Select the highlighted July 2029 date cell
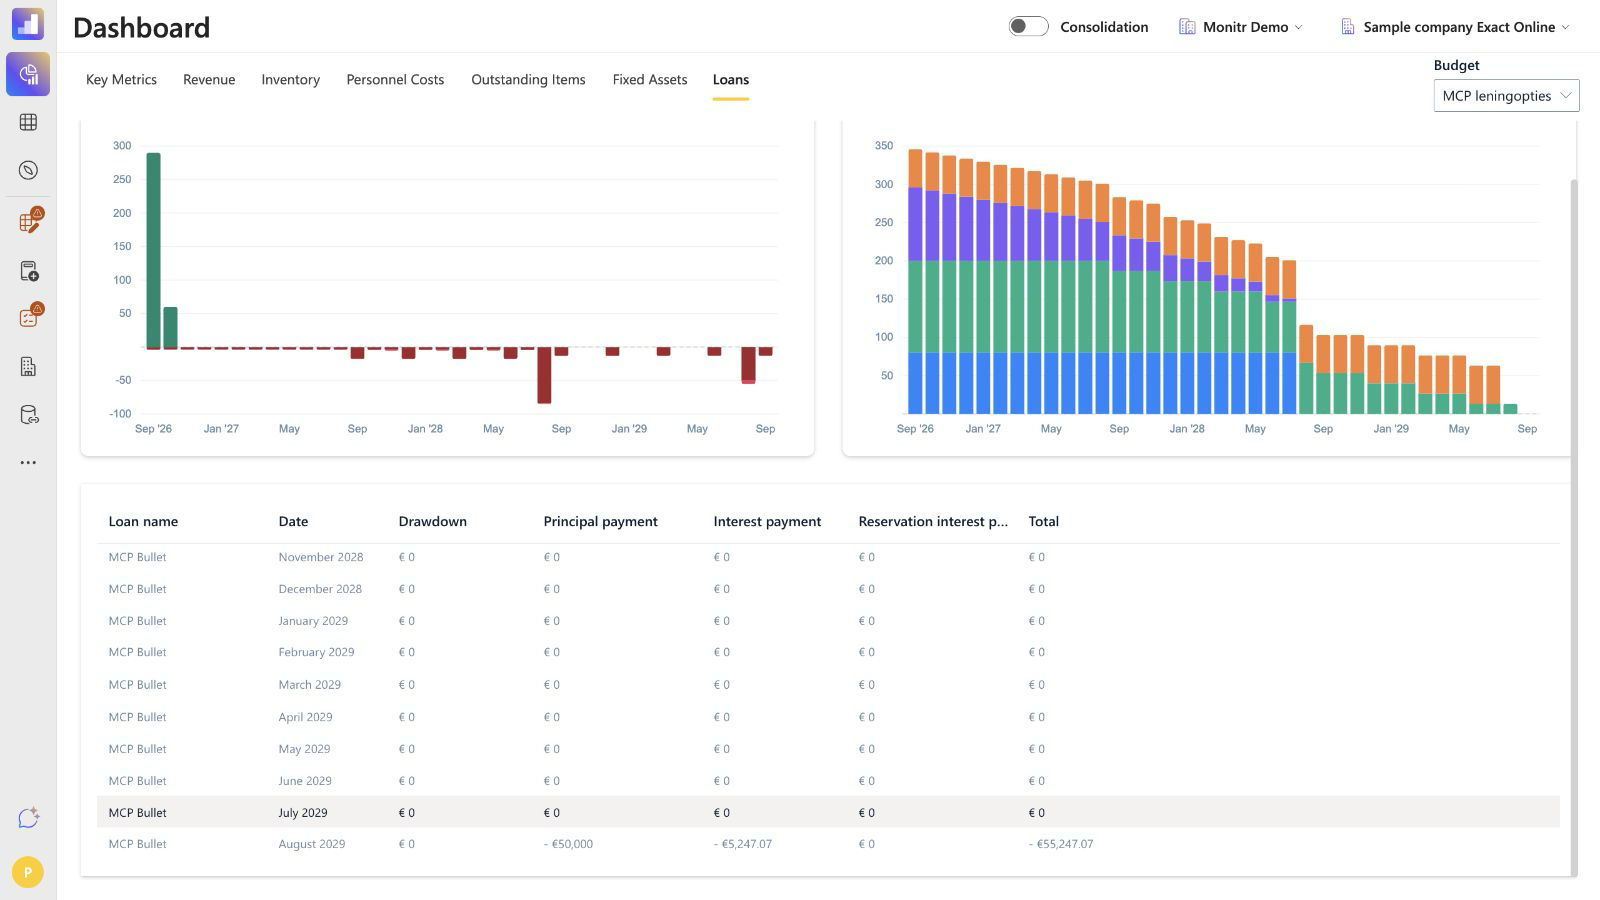 303,813
